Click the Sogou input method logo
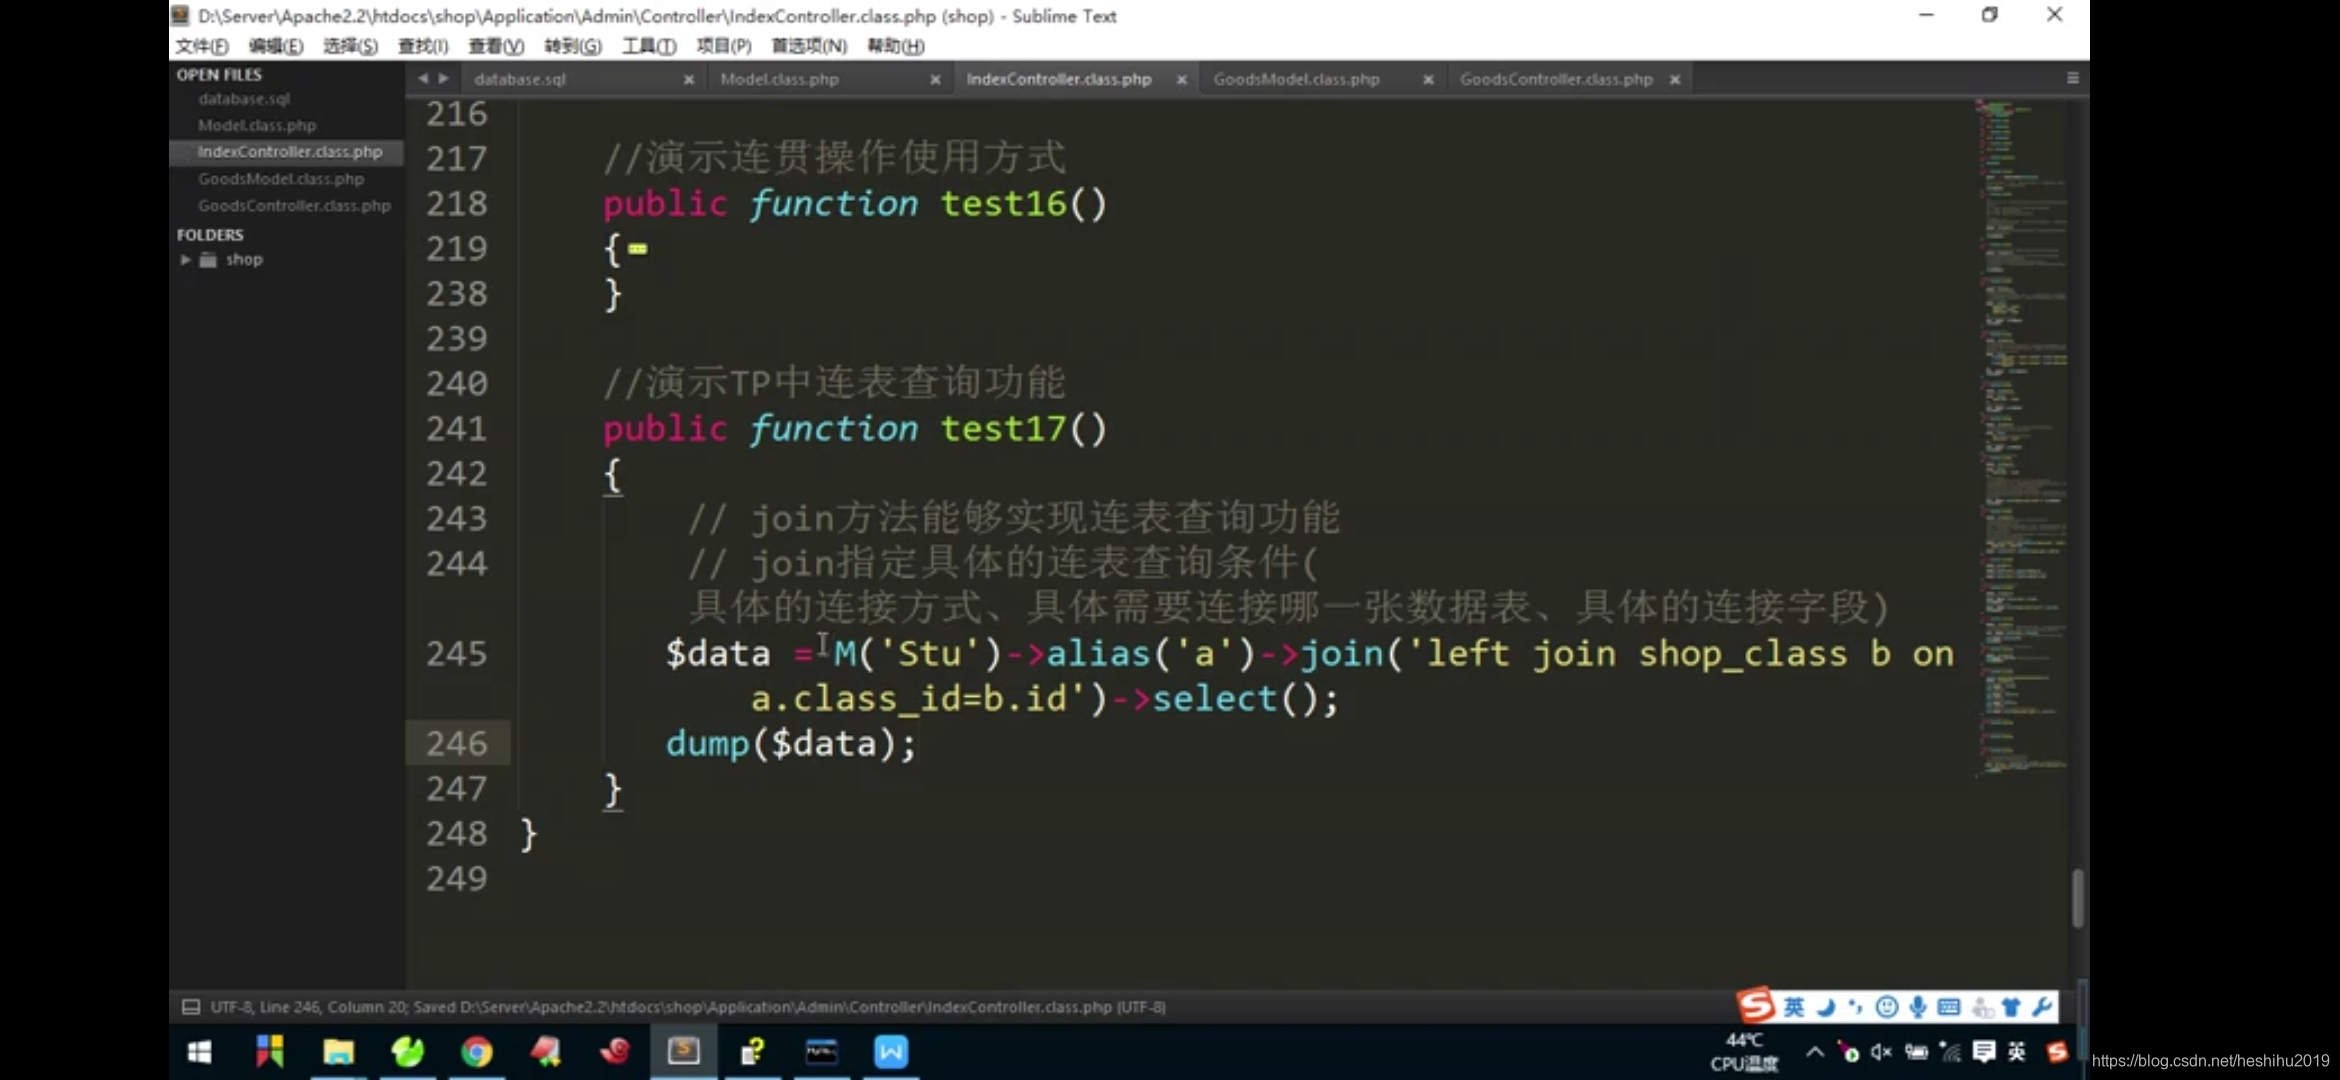The height and width of the screenshot is (1080, 2340). tap(1756, 1006)
